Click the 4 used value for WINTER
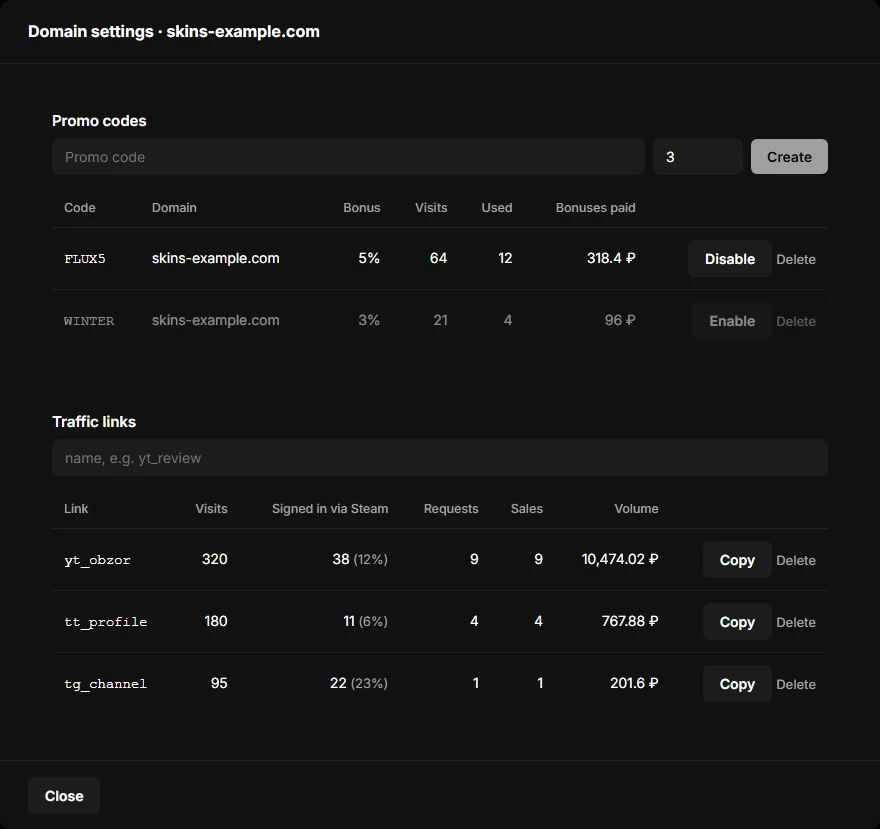 click(x=508, y=320)
